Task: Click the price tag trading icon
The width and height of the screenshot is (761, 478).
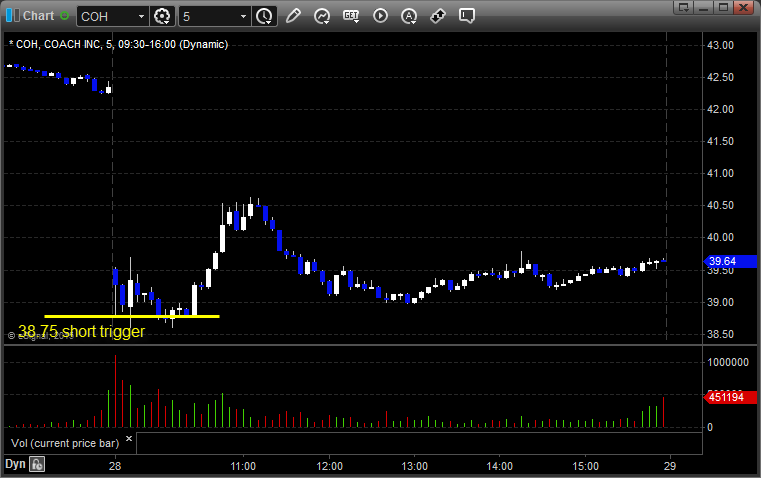Action: point(438,16)
